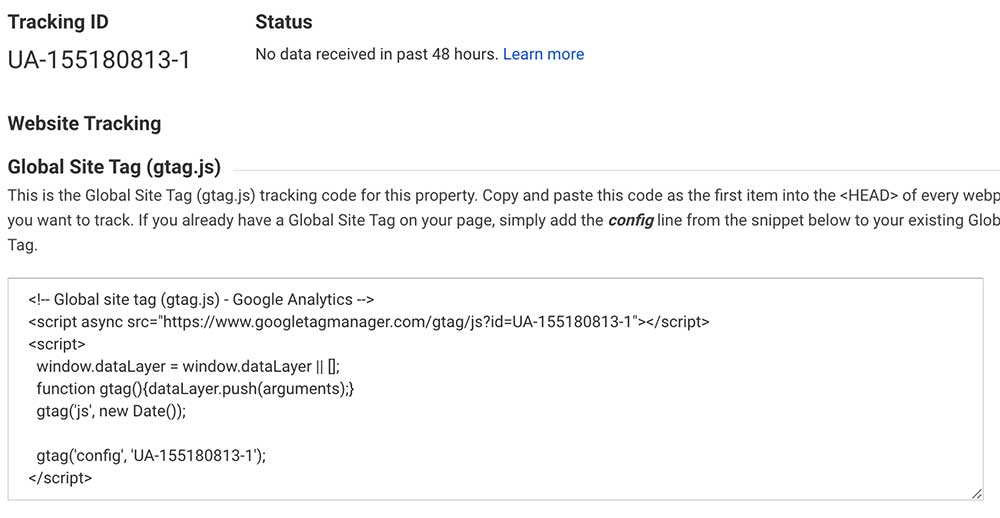Click the <HEAD> text in the description

pyautogui.click(x=869, y=195)
